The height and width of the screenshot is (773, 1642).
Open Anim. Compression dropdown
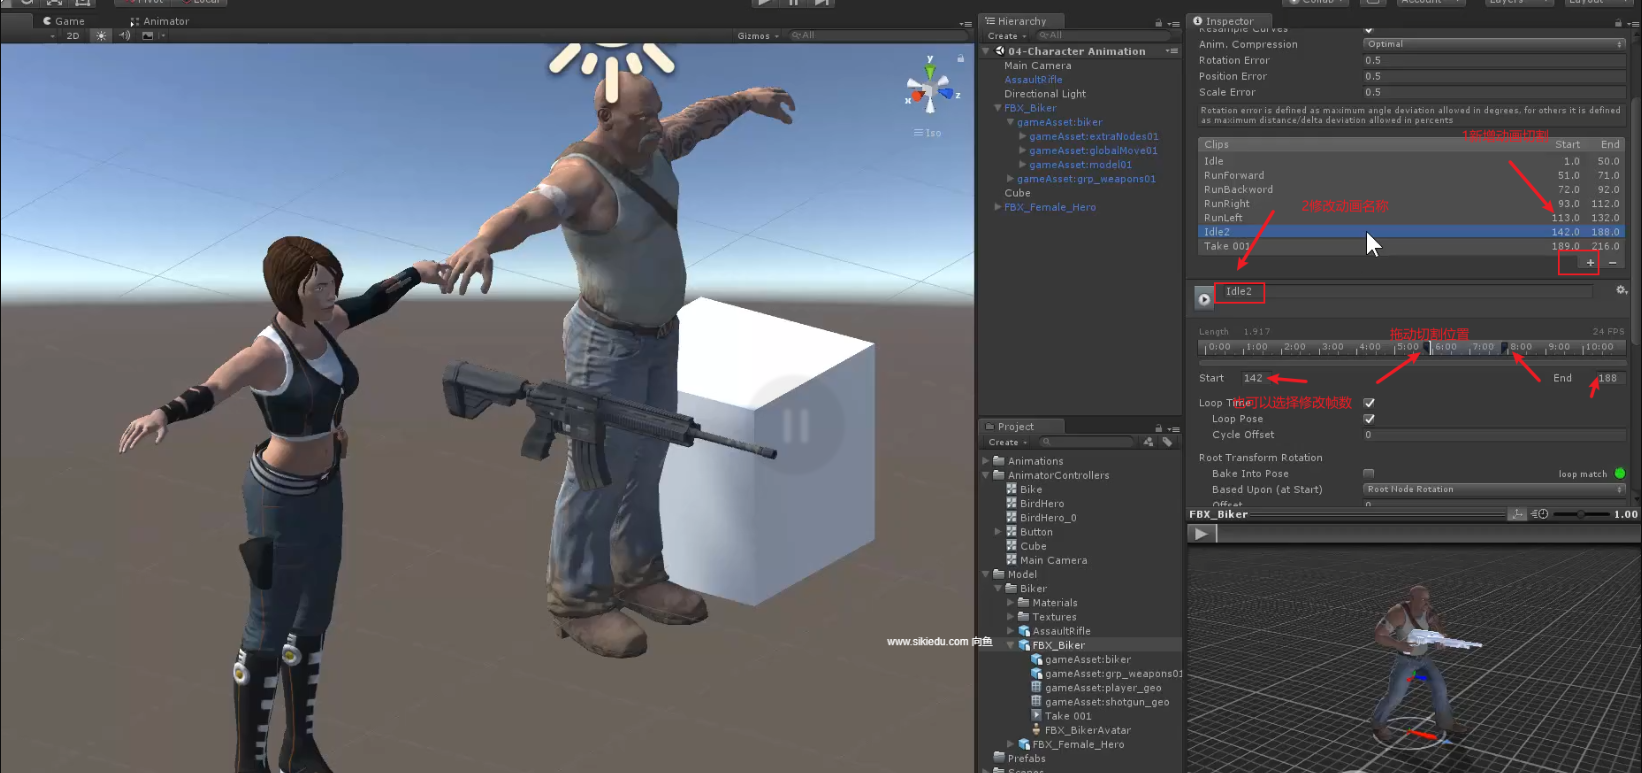pyautogui.click(x=1494, y=44)
